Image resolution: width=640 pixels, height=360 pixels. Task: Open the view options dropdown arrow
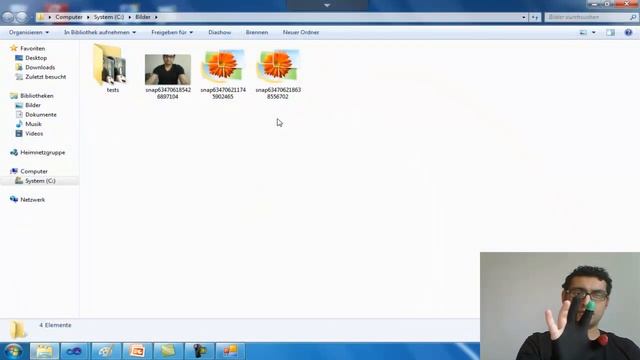pos(593,32)
